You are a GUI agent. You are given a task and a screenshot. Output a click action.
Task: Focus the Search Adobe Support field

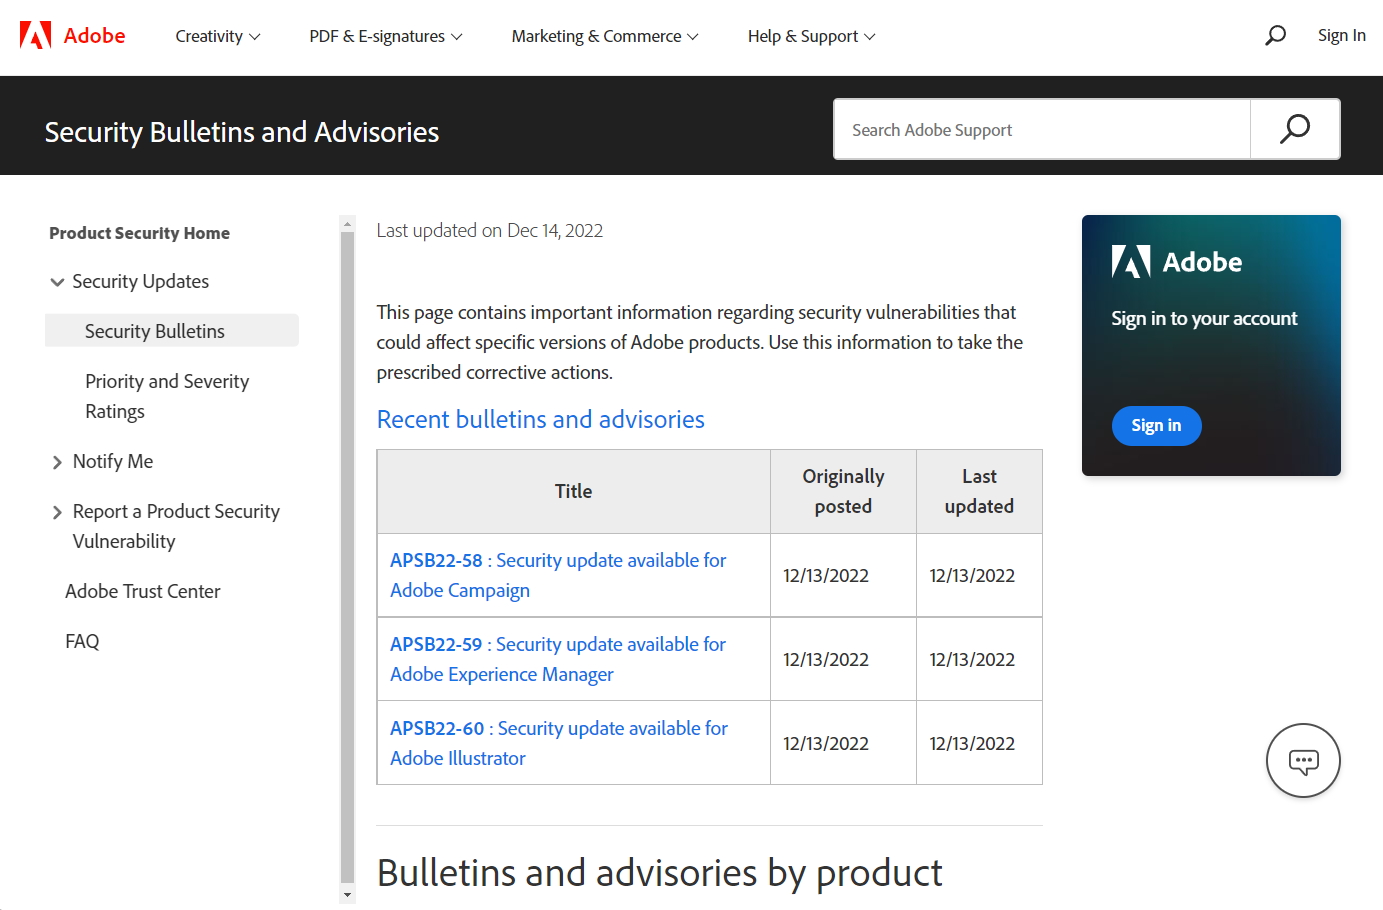pyautogui.click(x=1040, y=130)
